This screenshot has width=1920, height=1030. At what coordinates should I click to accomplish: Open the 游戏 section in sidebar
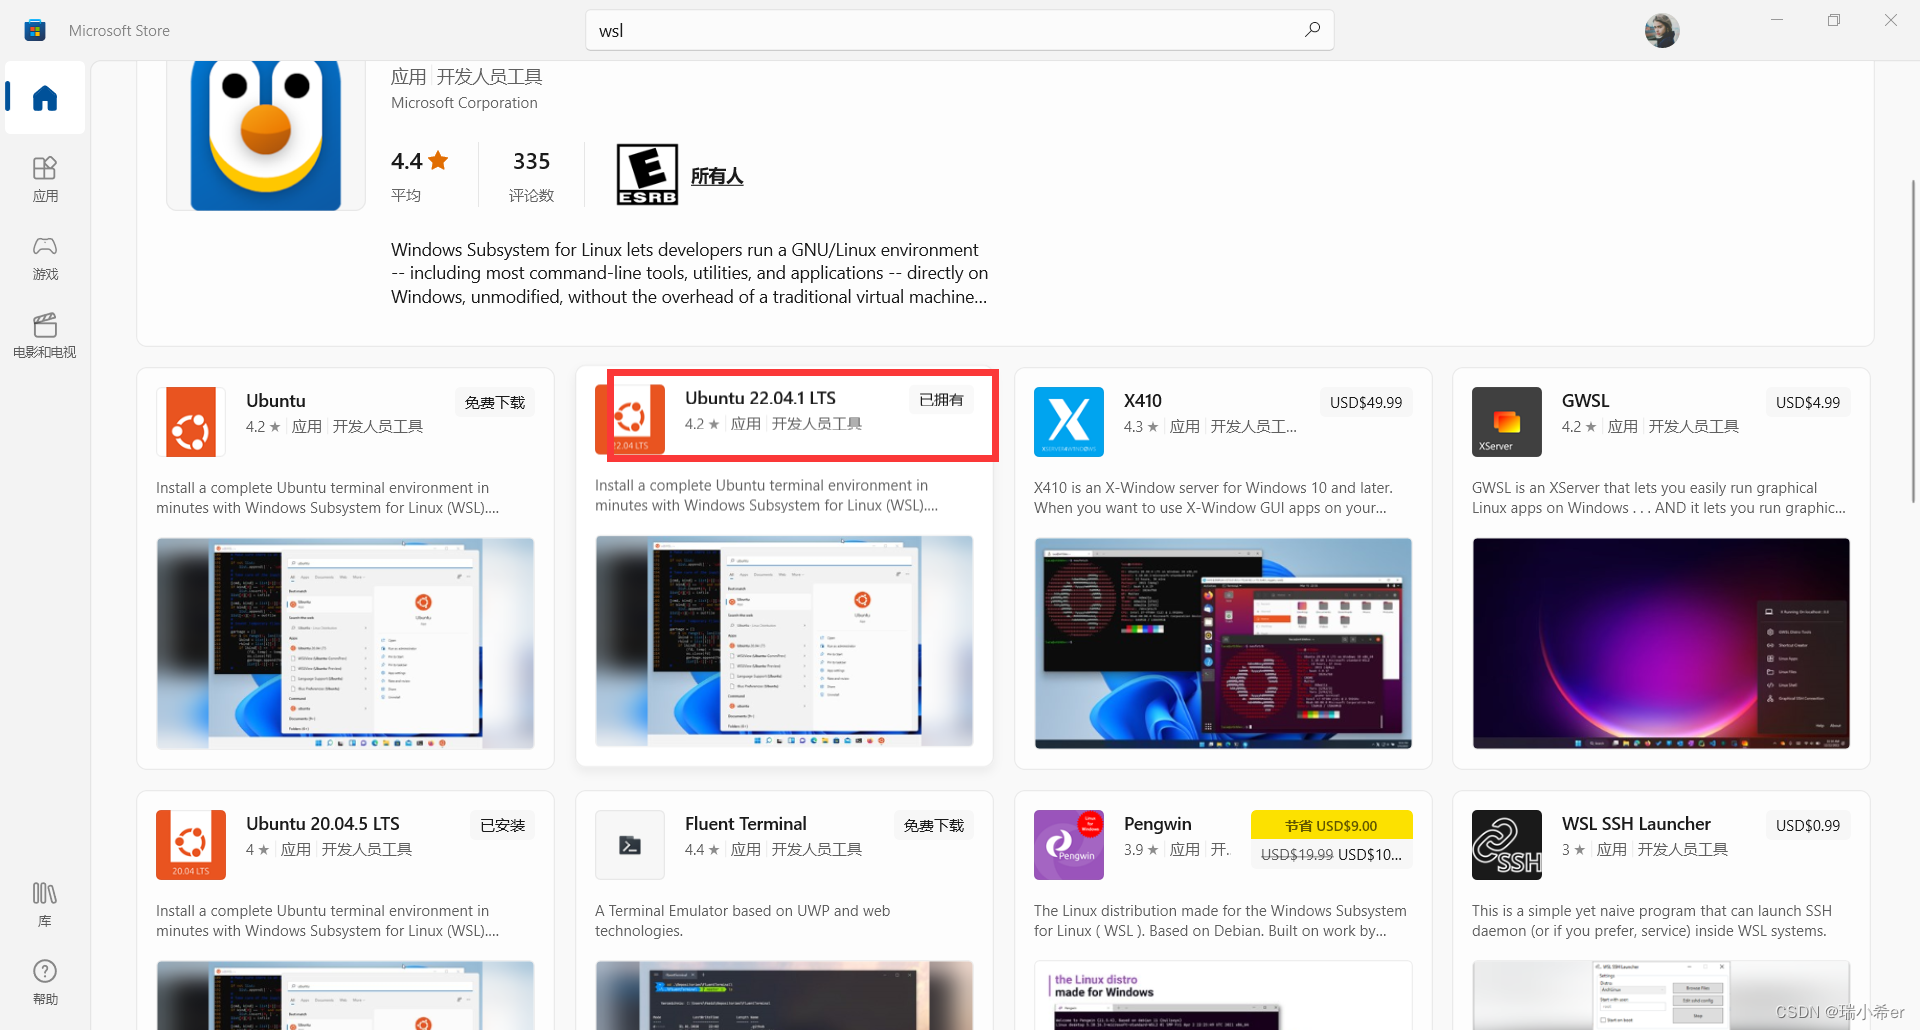click(x=45, y=257)
